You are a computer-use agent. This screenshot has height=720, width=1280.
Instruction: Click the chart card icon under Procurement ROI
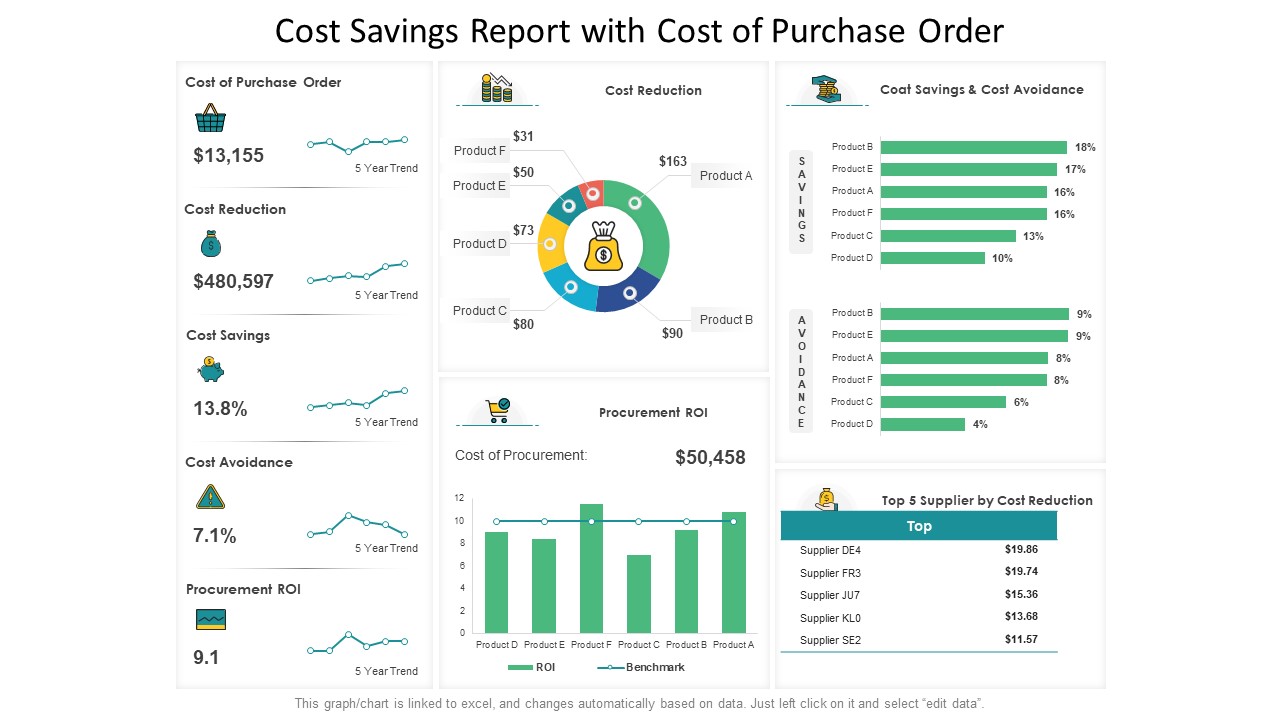pyautogui.click(x=211, y=619)
